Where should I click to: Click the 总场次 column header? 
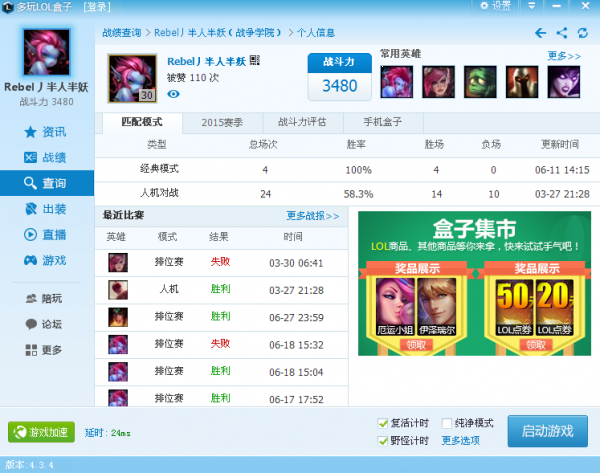pos(263,145)
